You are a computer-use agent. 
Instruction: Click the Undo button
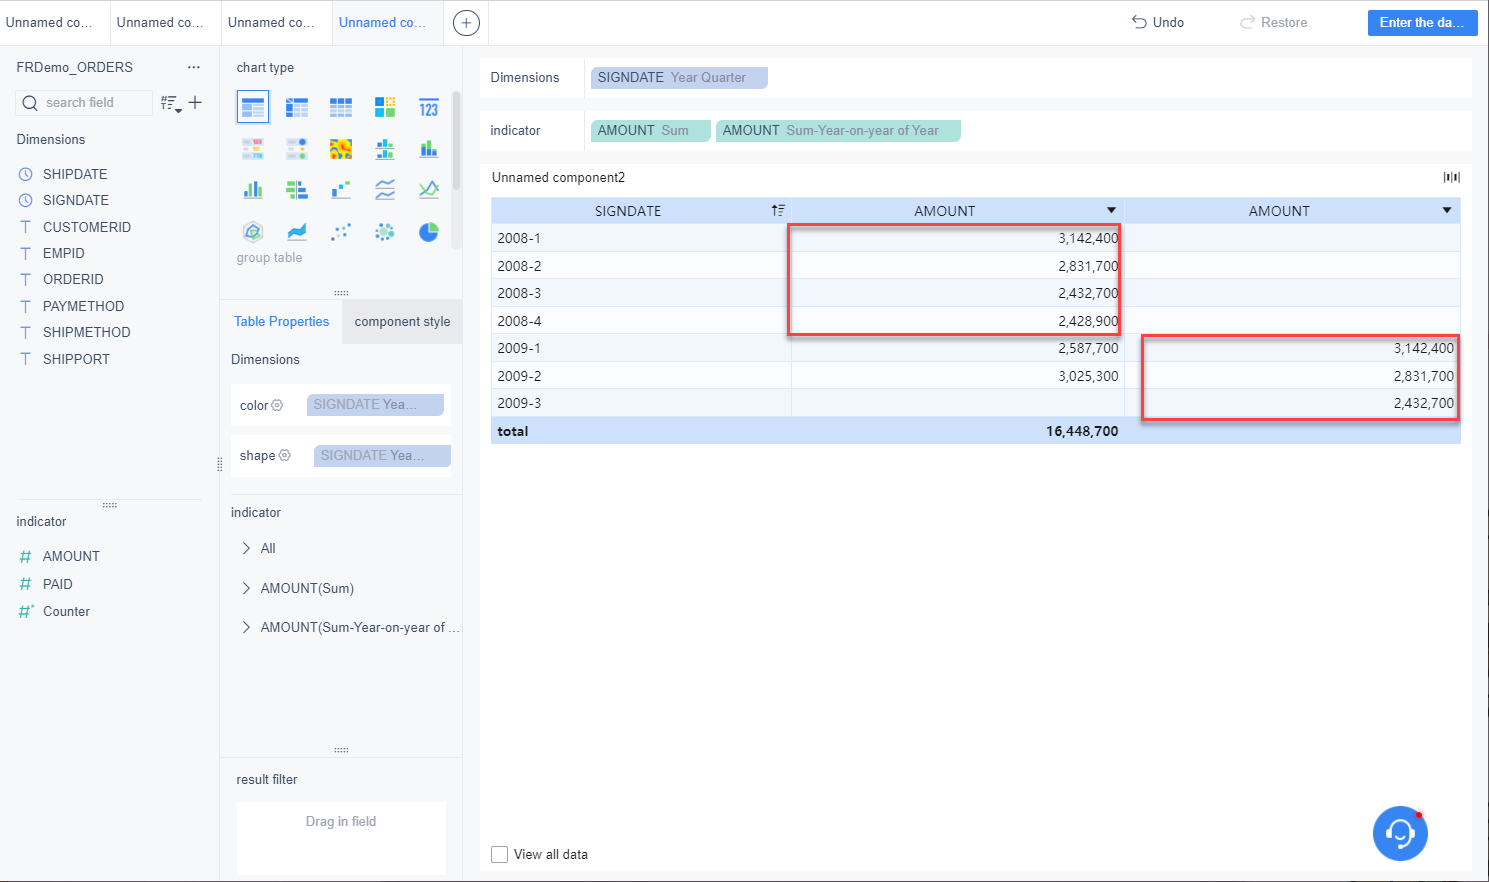pos(1158,22)
